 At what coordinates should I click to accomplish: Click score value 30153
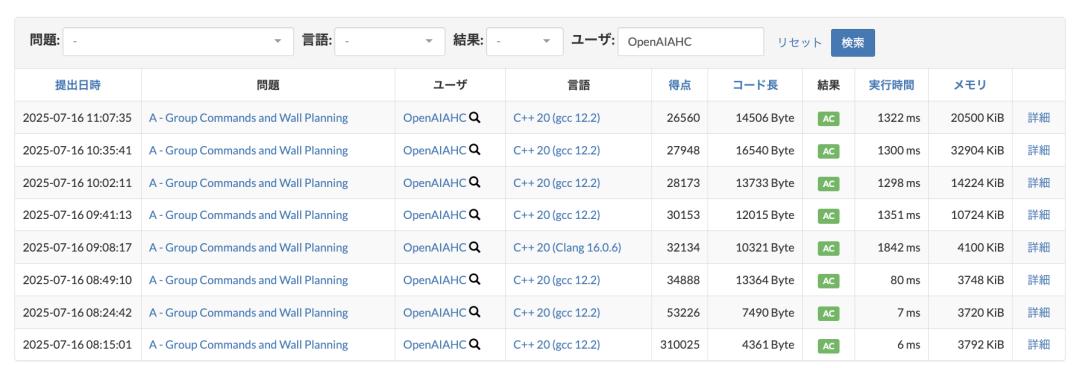tap(683, 215)
